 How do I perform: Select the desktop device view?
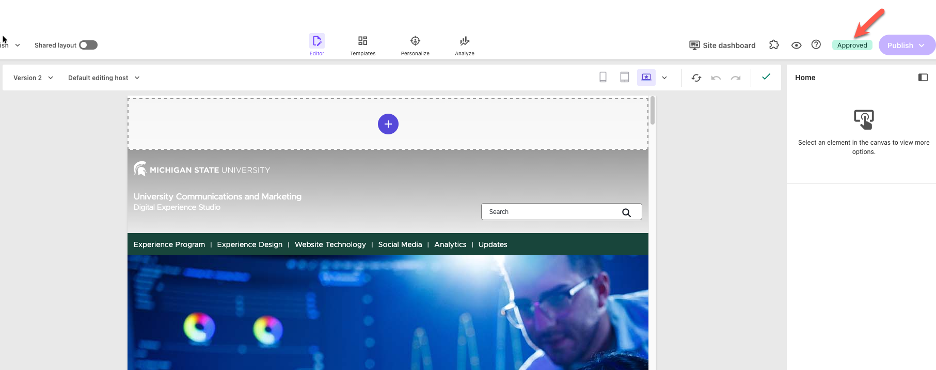tap(646, 77)
